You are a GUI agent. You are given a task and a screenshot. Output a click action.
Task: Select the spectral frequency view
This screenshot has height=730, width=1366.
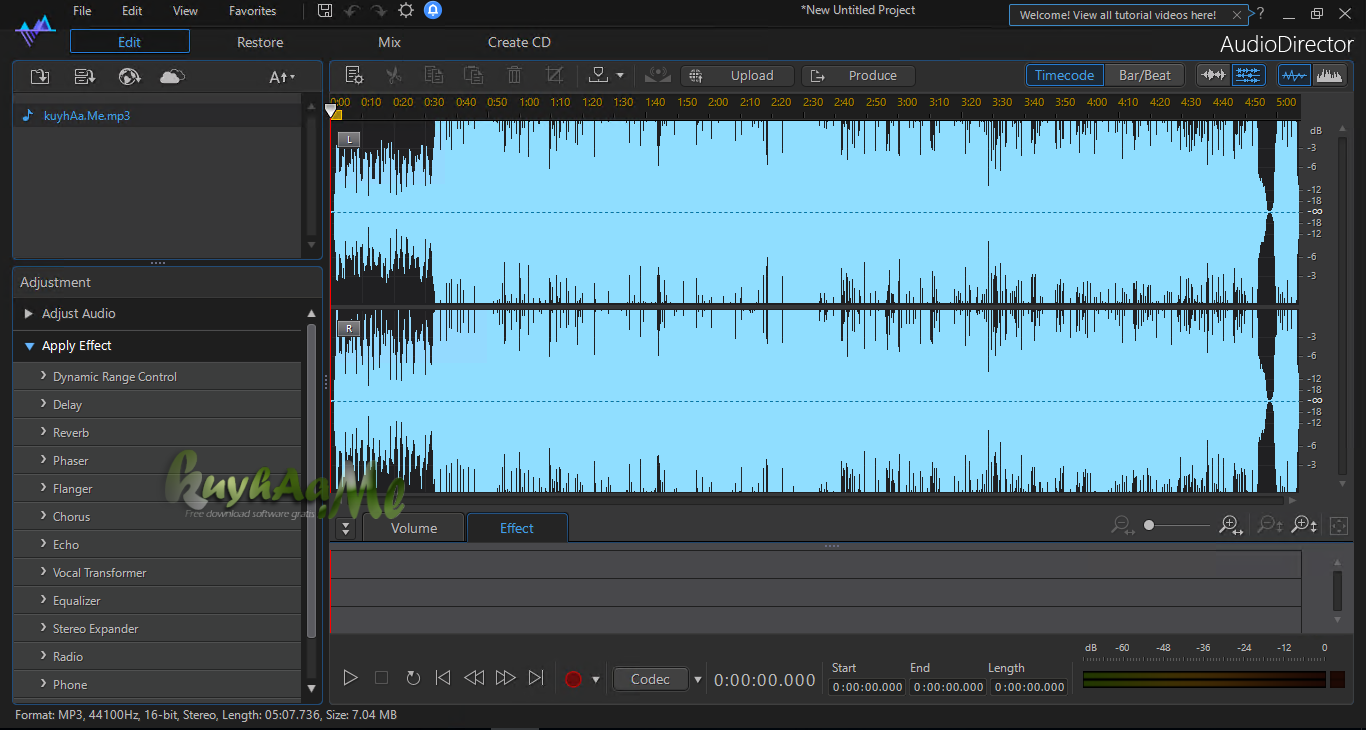click(x=1329, y=75)
